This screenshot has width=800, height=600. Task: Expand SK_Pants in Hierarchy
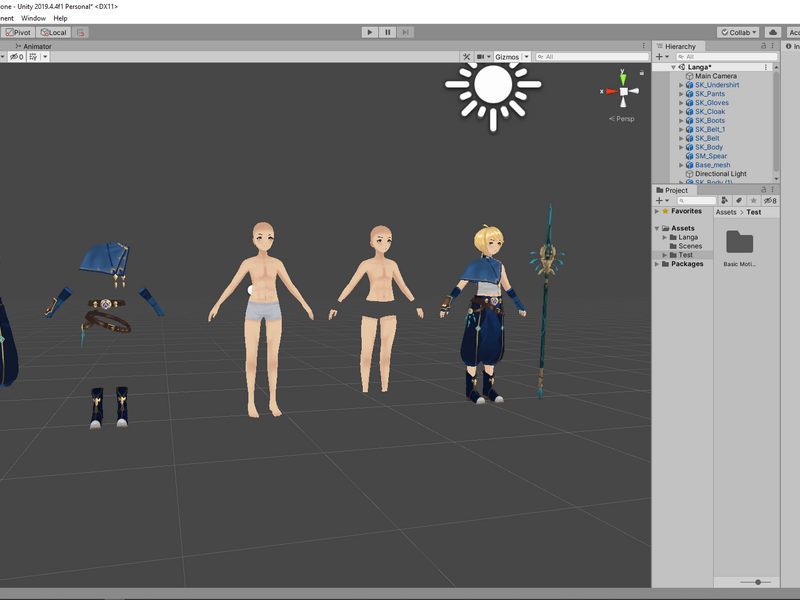click(681, 94)
